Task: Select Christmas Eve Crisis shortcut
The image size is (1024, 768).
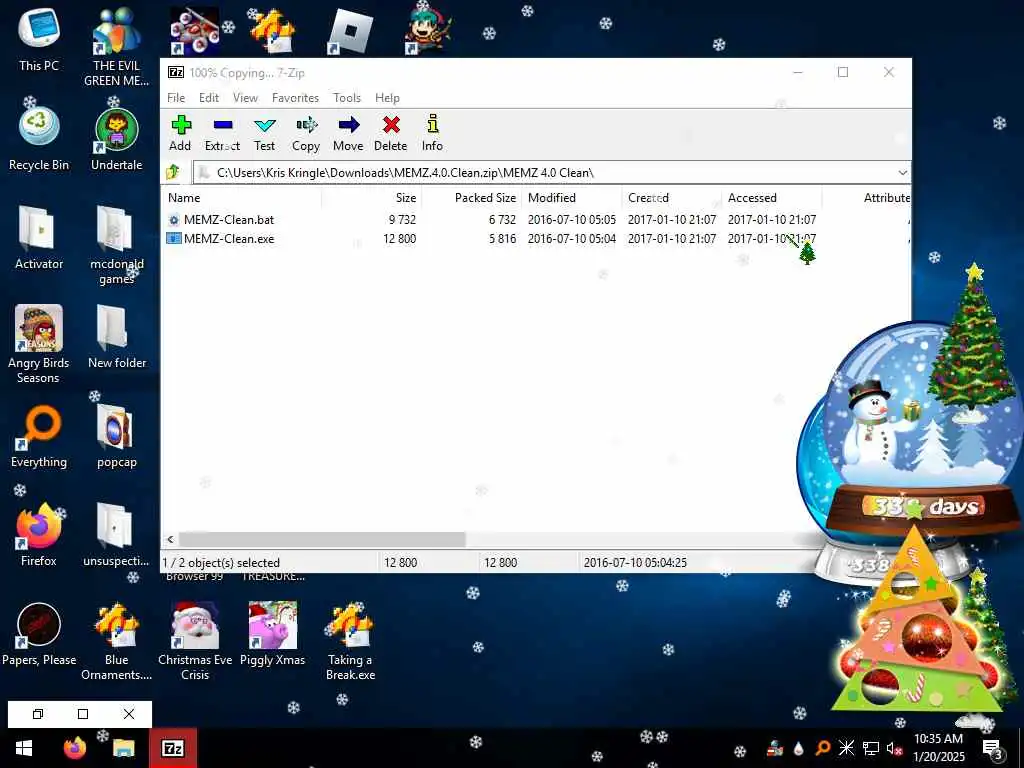Action: pos(195,641)
